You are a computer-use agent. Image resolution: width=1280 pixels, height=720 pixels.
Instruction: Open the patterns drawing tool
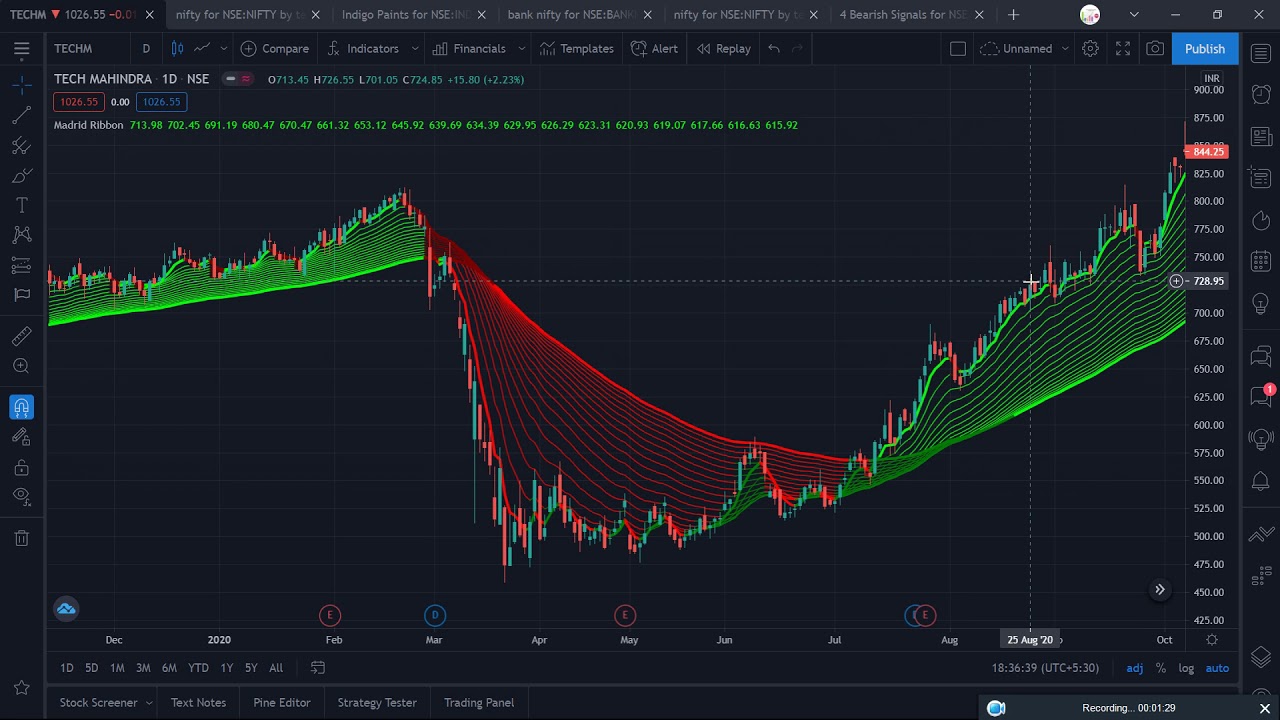(21, 236)
